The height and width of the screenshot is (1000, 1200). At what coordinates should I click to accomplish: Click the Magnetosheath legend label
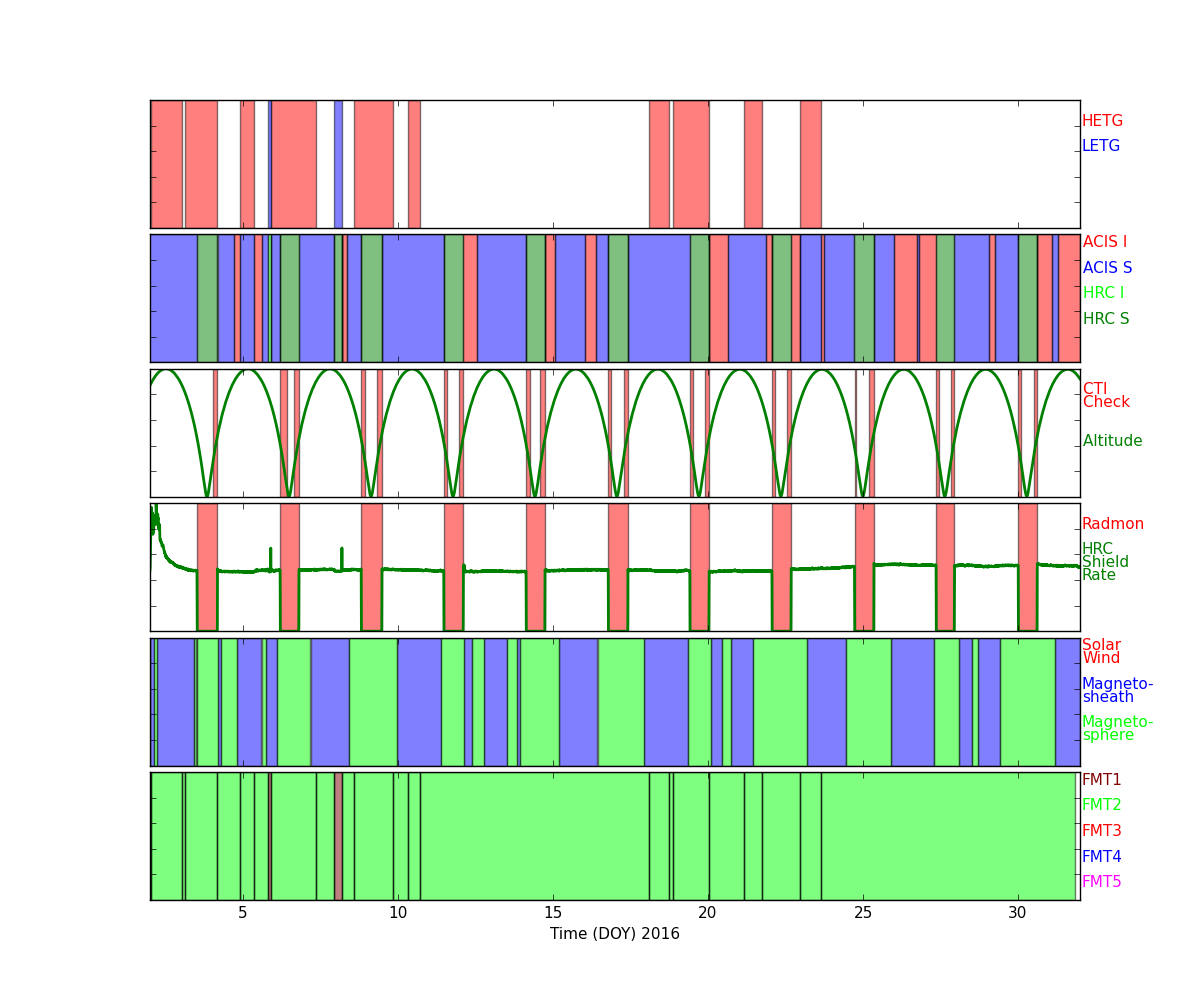pos(1117,691)
